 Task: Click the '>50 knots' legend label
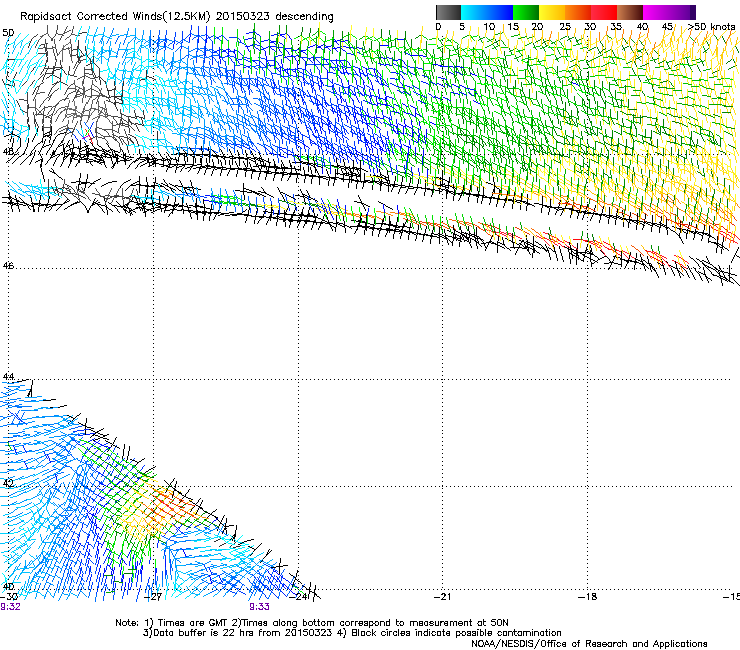click(x=711, y=27)
